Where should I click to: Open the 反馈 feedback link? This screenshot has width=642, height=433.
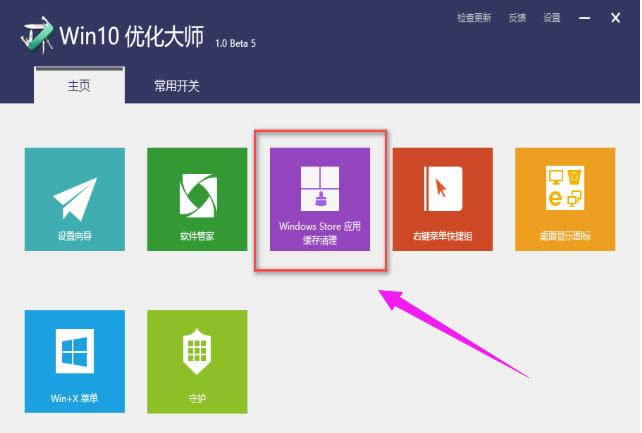[x=517, y=17]
